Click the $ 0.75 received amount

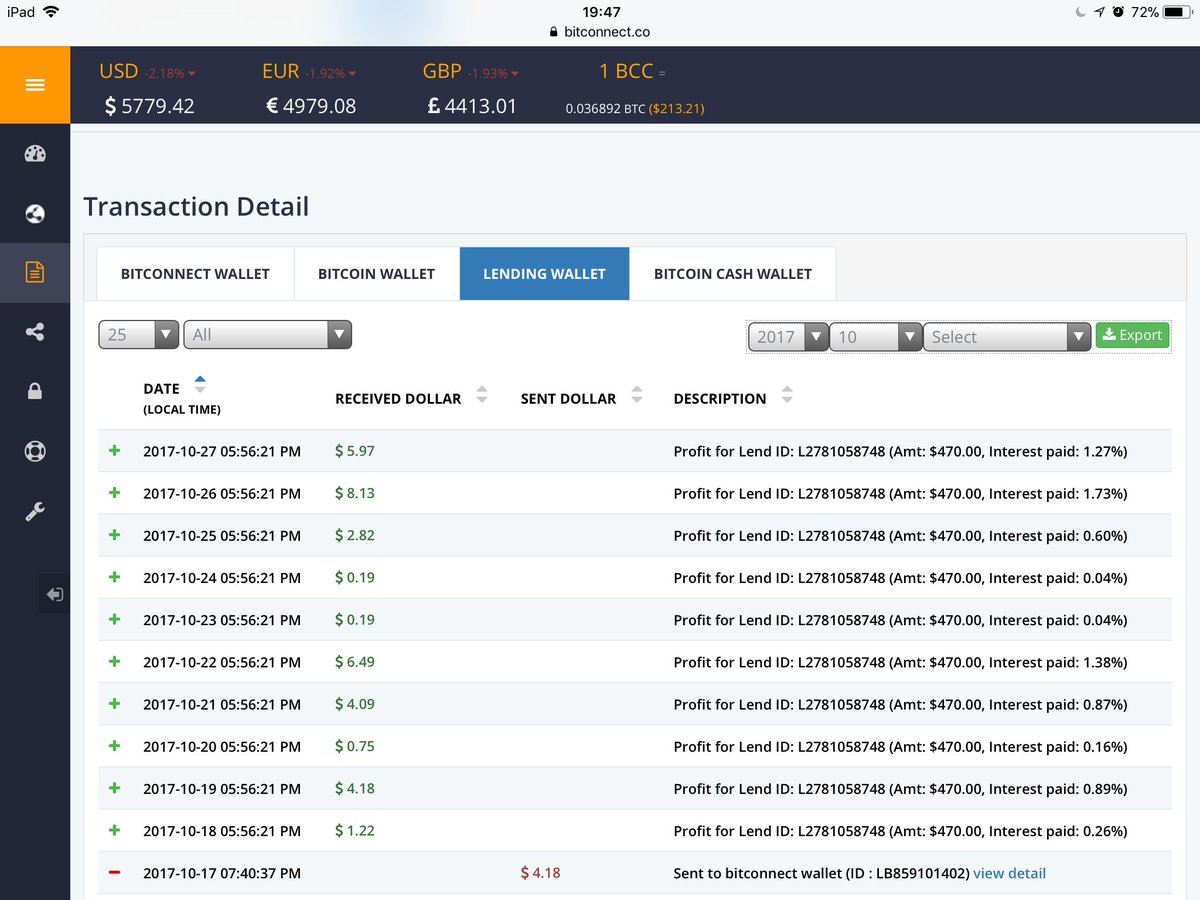355,746
